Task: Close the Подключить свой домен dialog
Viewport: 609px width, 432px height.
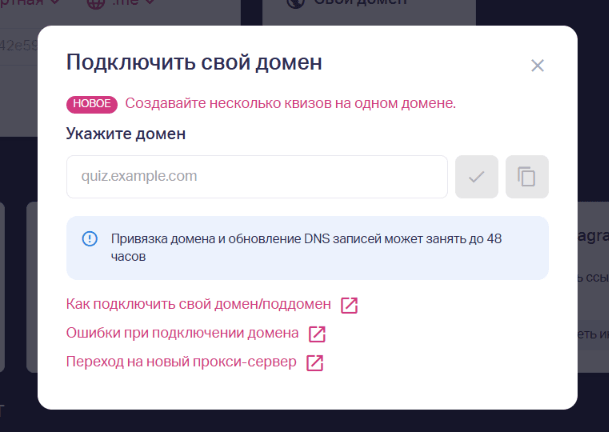Action: [538, 66]
